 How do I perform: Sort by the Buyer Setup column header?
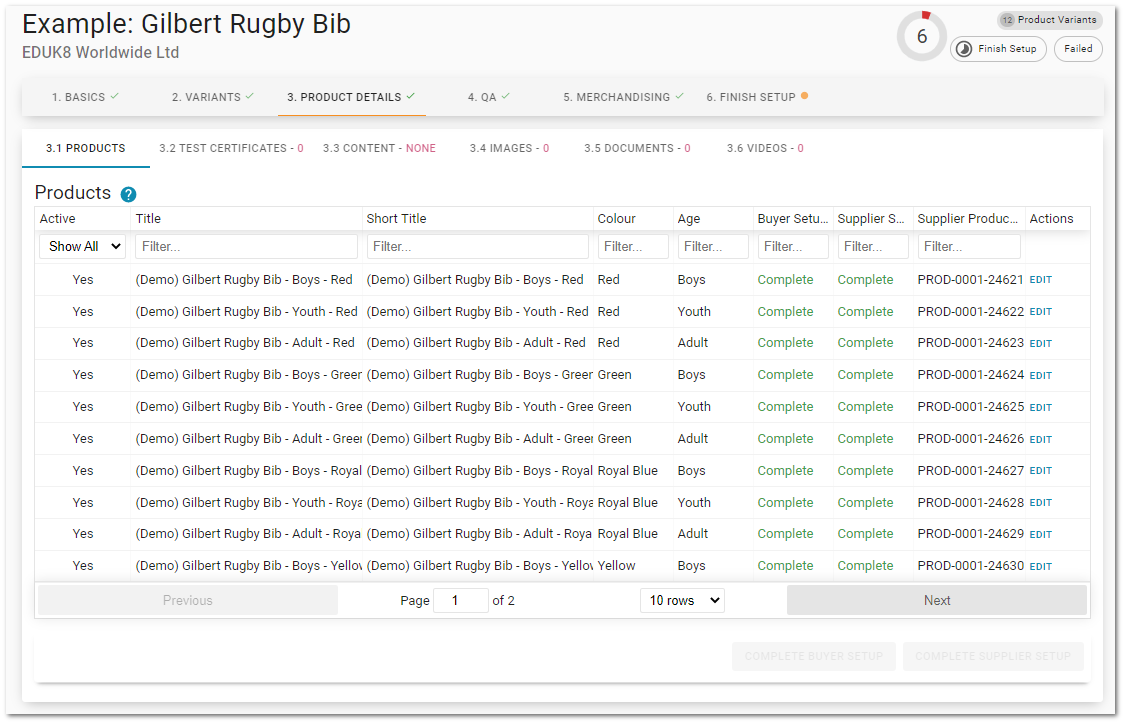793,219
